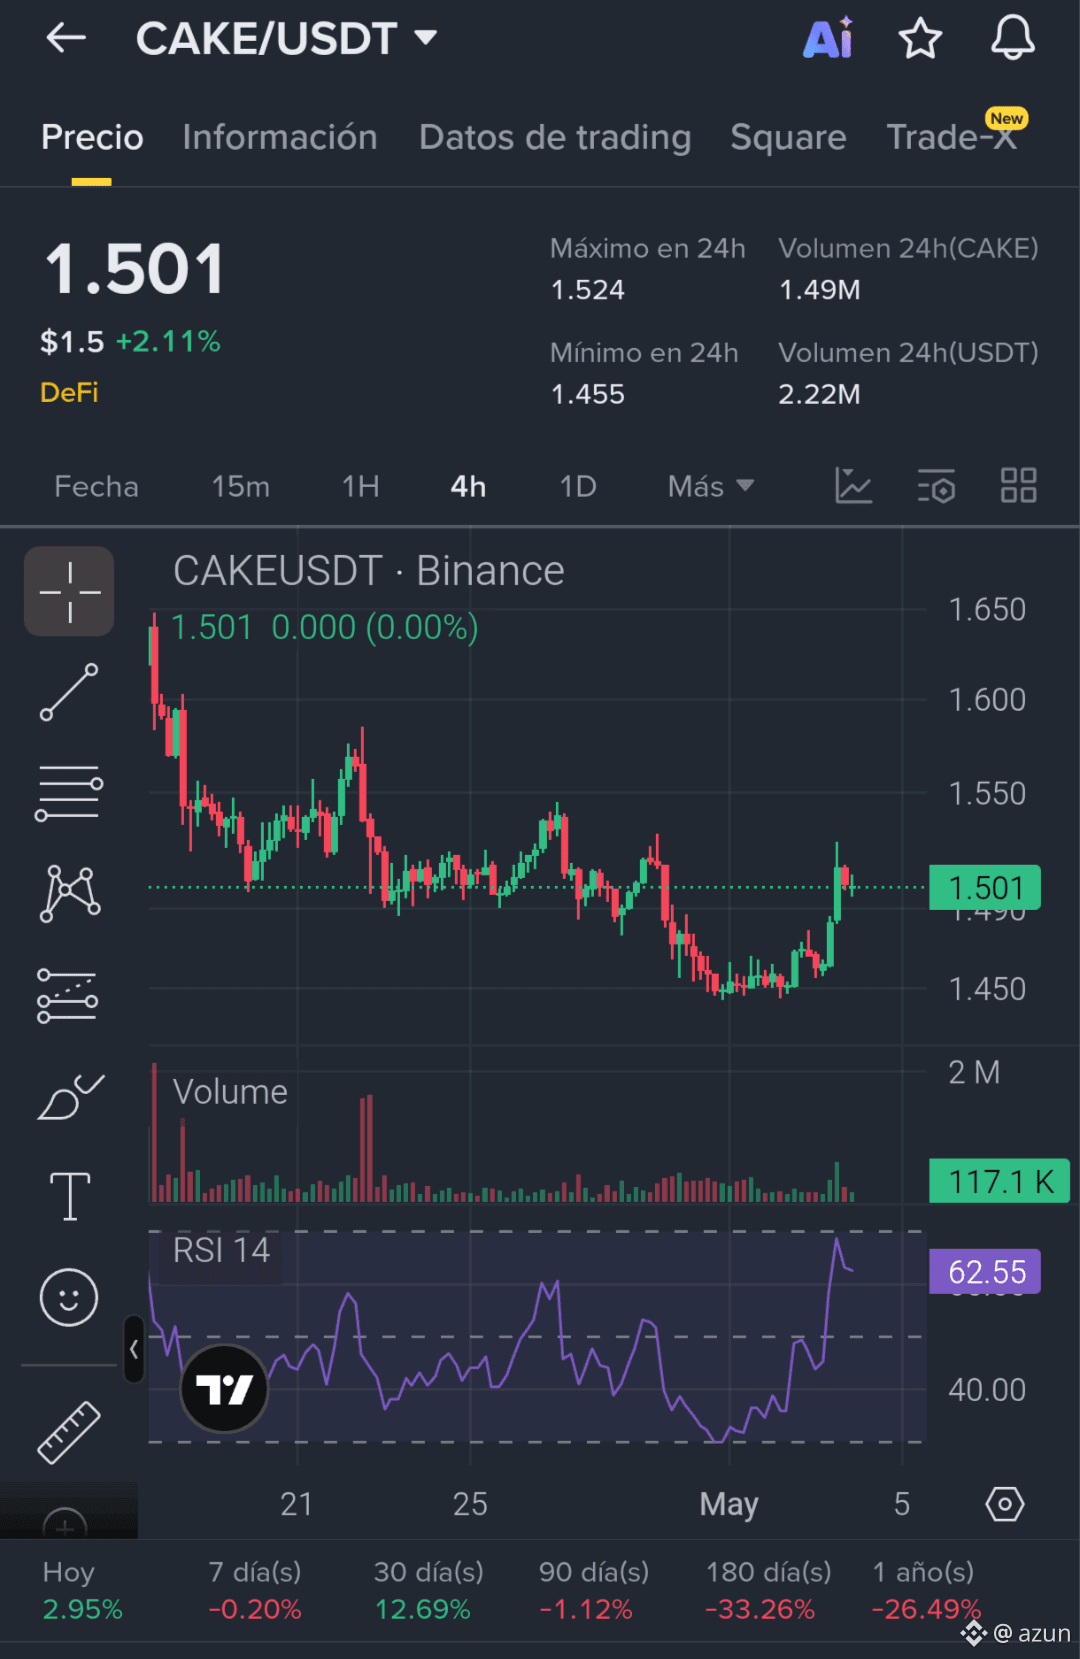Screen dimensions: 1080x1659
Task: Tap the Mínimo en 24h value 1.455
Action: pyautogui.click(x=588, y=394)
